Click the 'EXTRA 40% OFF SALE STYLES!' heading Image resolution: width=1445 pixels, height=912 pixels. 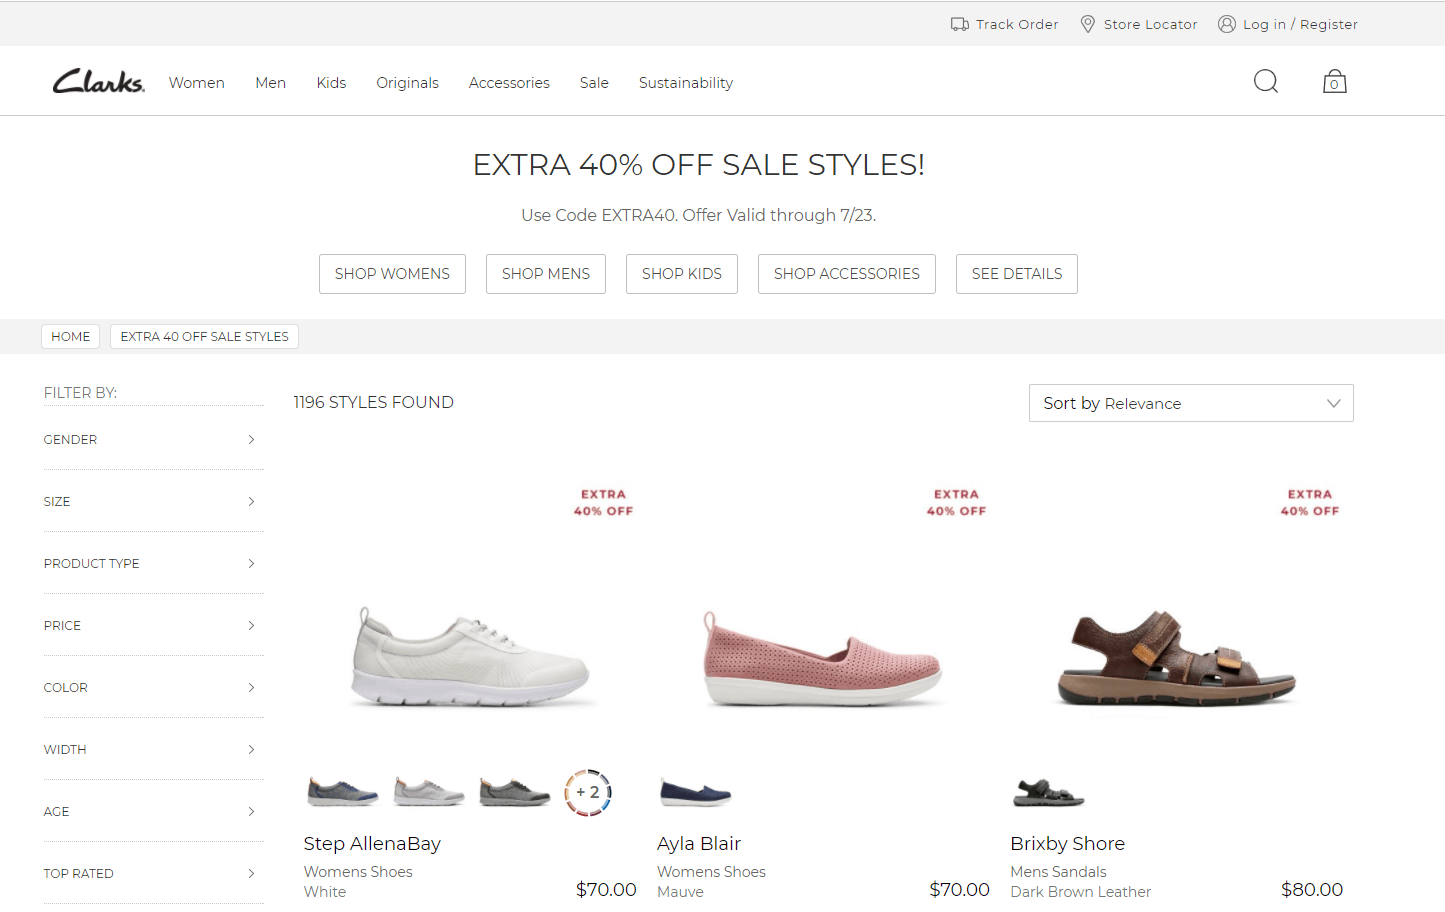pos(699,165)
